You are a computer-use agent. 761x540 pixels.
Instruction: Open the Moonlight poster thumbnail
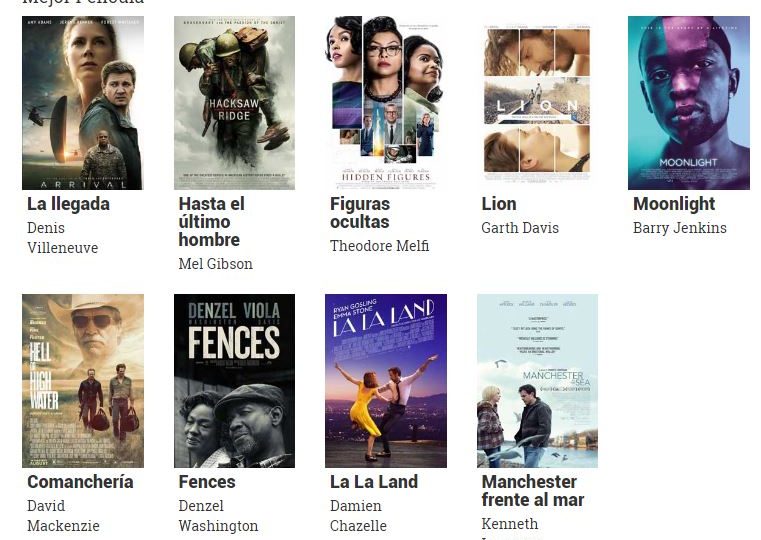click(689, 103)
